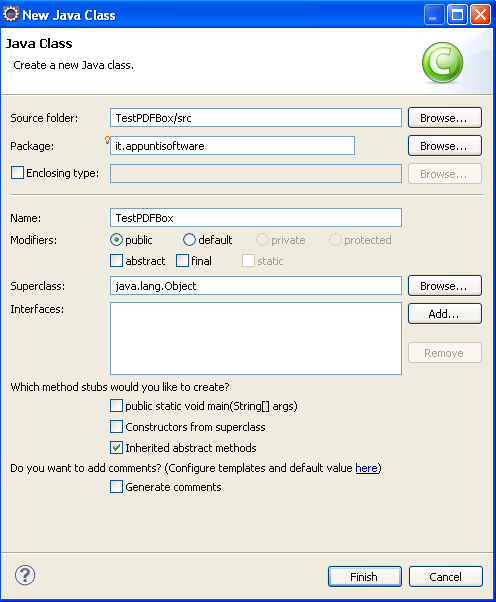Click the help question mark icon
Viewport: 496px width, 602px height.
[25, 575]
